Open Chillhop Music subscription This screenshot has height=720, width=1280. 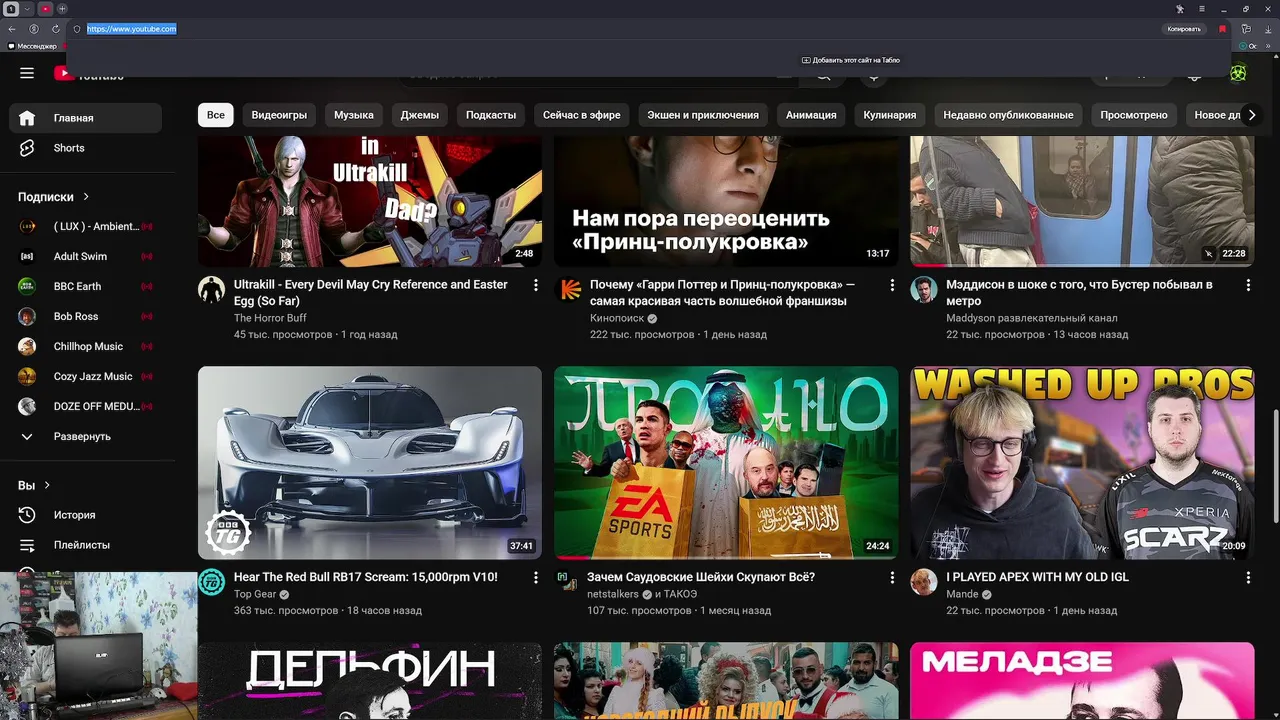point(86,347)
